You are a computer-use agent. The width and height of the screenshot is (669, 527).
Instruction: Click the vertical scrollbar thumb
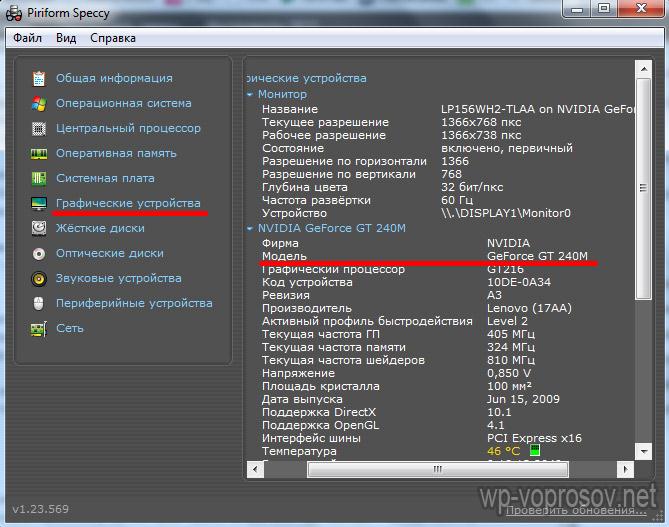pyautogui.click(x=643, y=189)
